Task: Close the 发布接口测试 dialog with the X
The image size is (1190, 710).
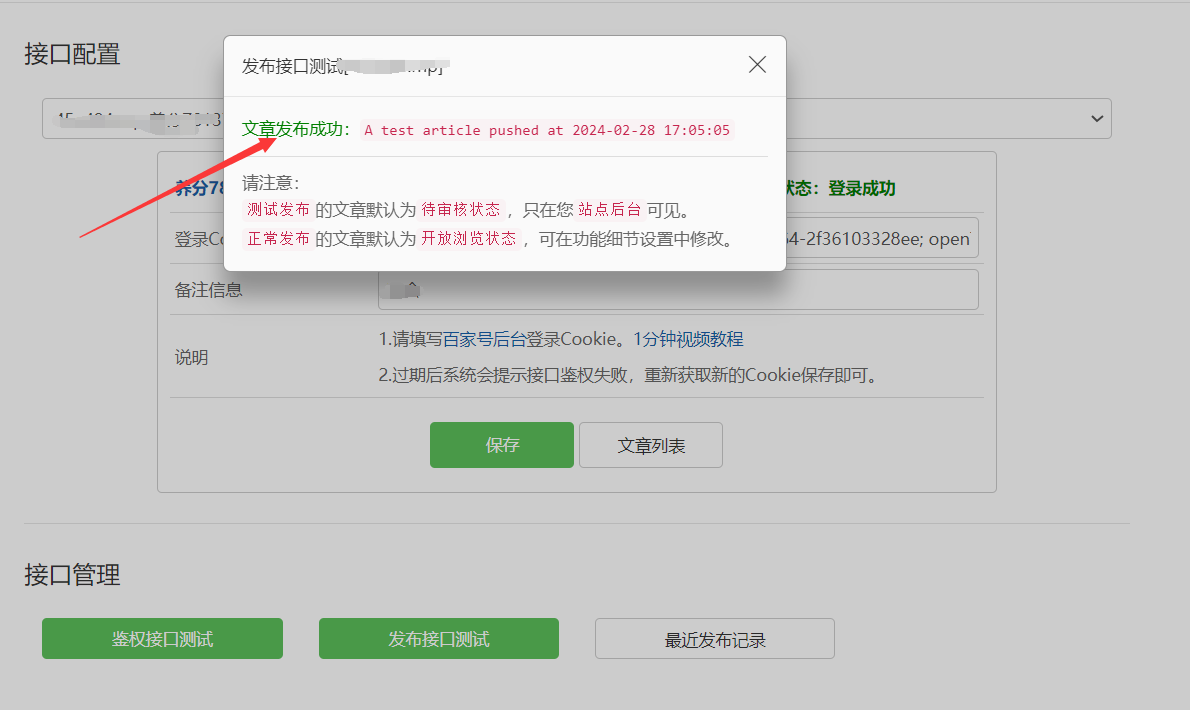Action: pos(757,65)
